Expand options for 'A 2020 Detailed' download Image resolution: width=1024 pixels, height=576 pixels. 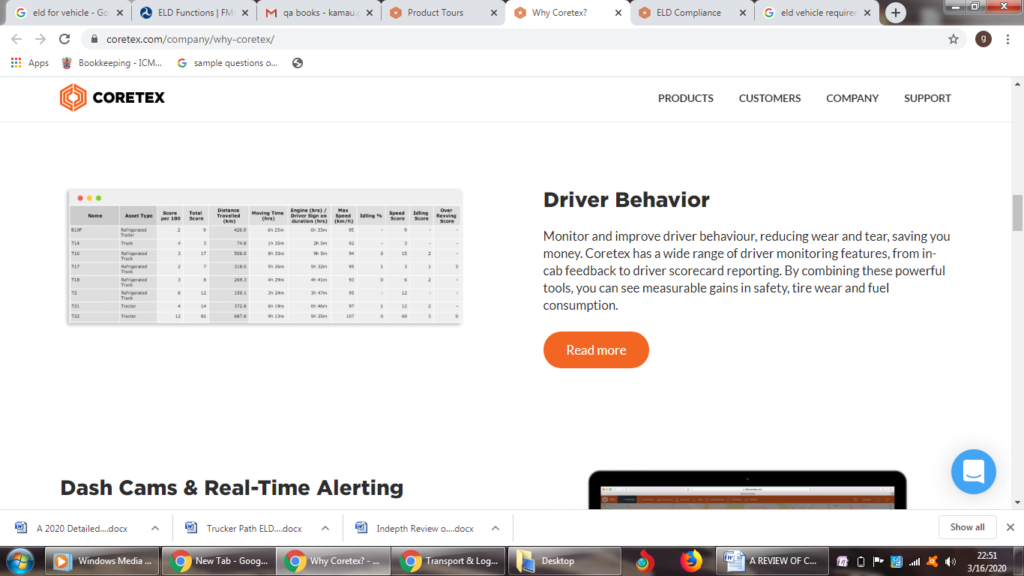coord(155,528)
